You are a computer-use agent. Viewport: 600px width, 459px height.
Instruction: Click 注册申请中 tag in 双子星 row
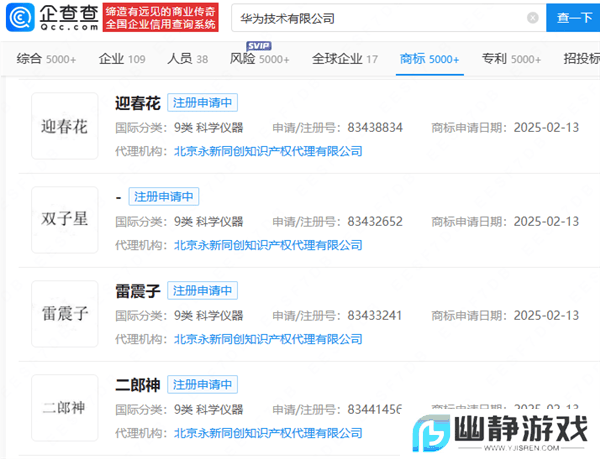click(164, 197)
